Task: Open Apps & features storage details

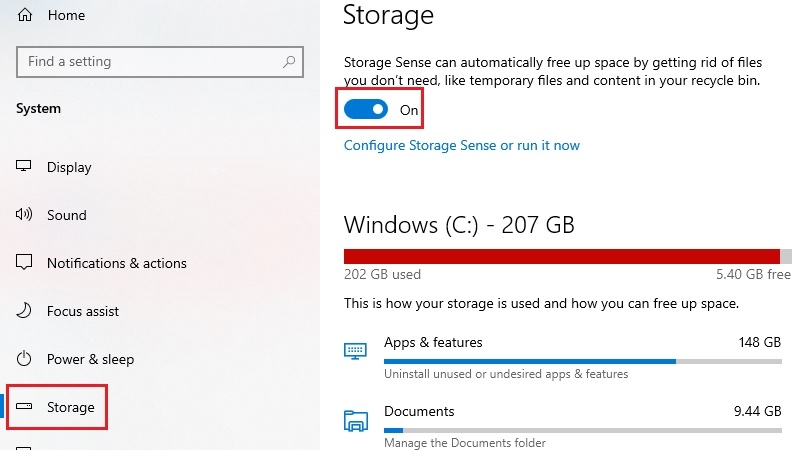Action: (x=562, y=358)
